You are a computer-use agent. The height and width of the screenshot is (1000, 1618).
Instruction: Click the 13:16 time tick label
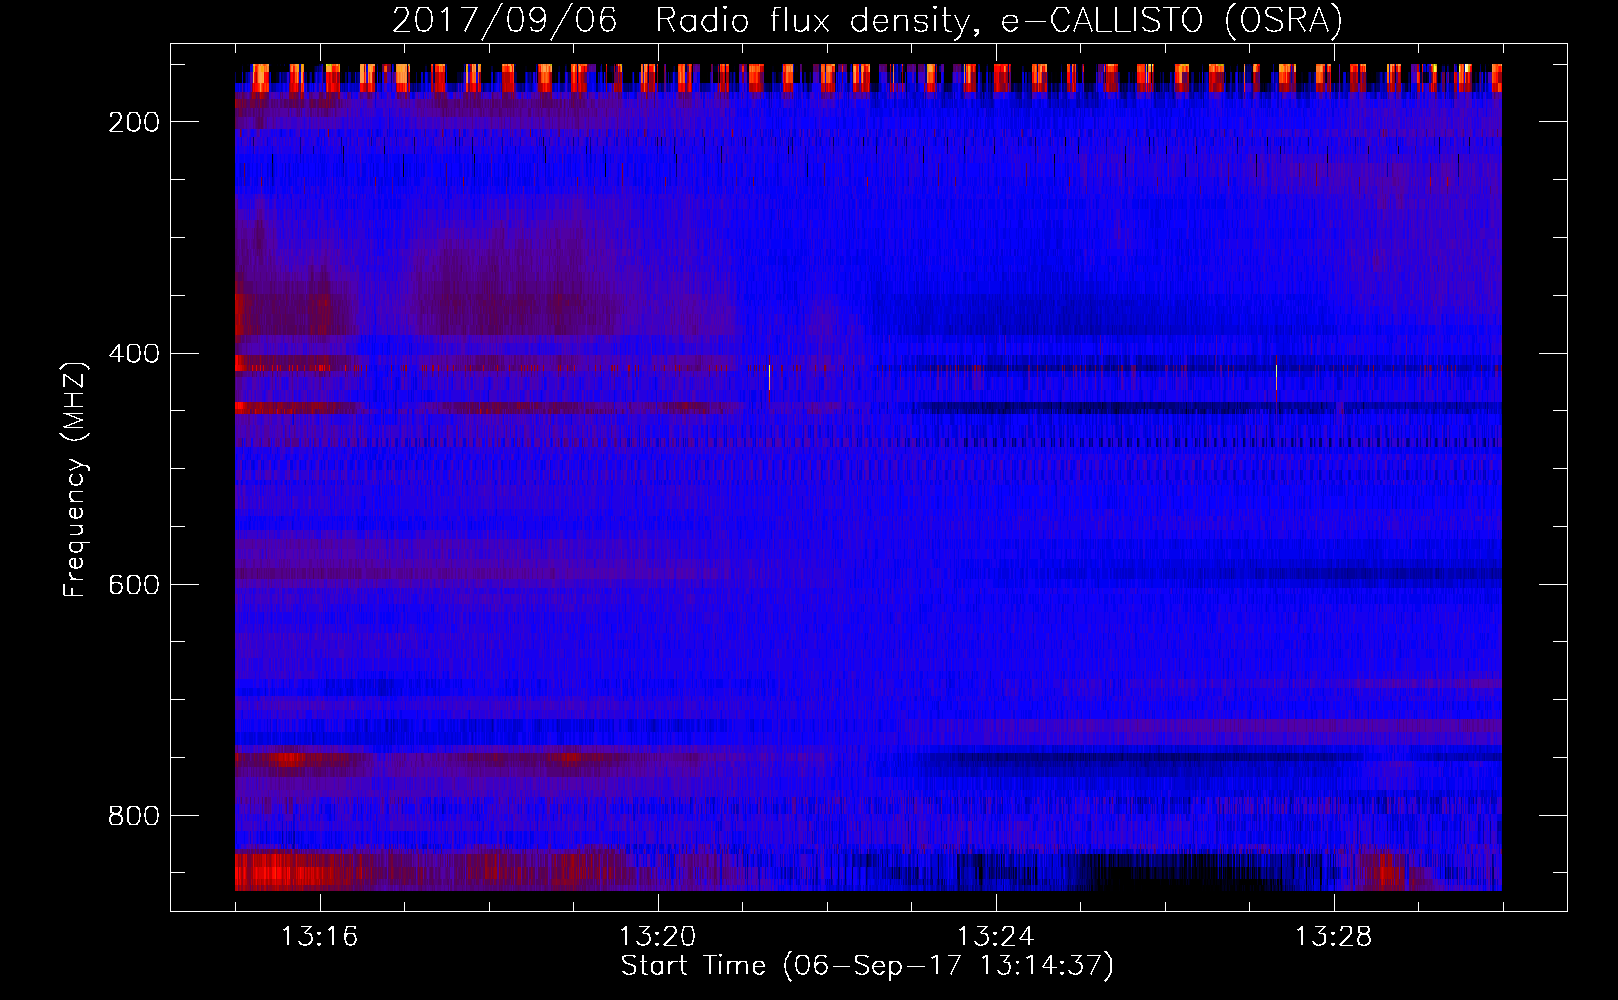(x=319, y=936)
